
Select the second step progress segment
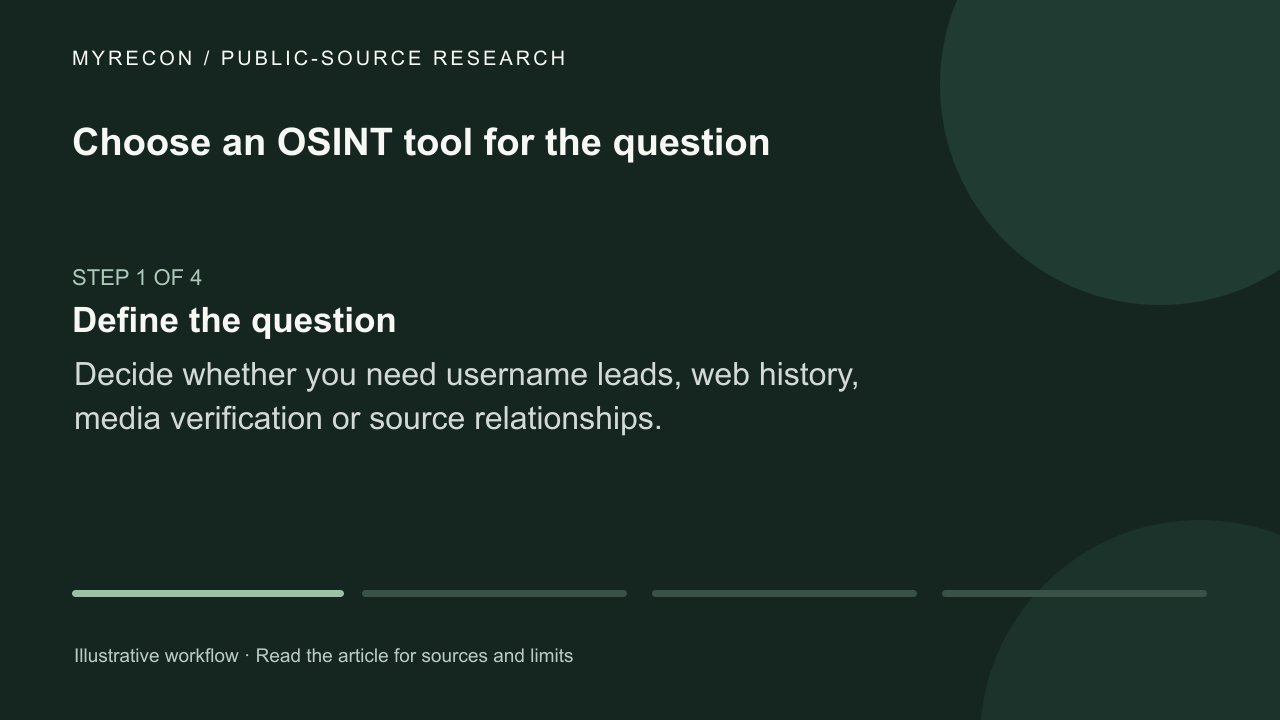[x=494, y=593]
